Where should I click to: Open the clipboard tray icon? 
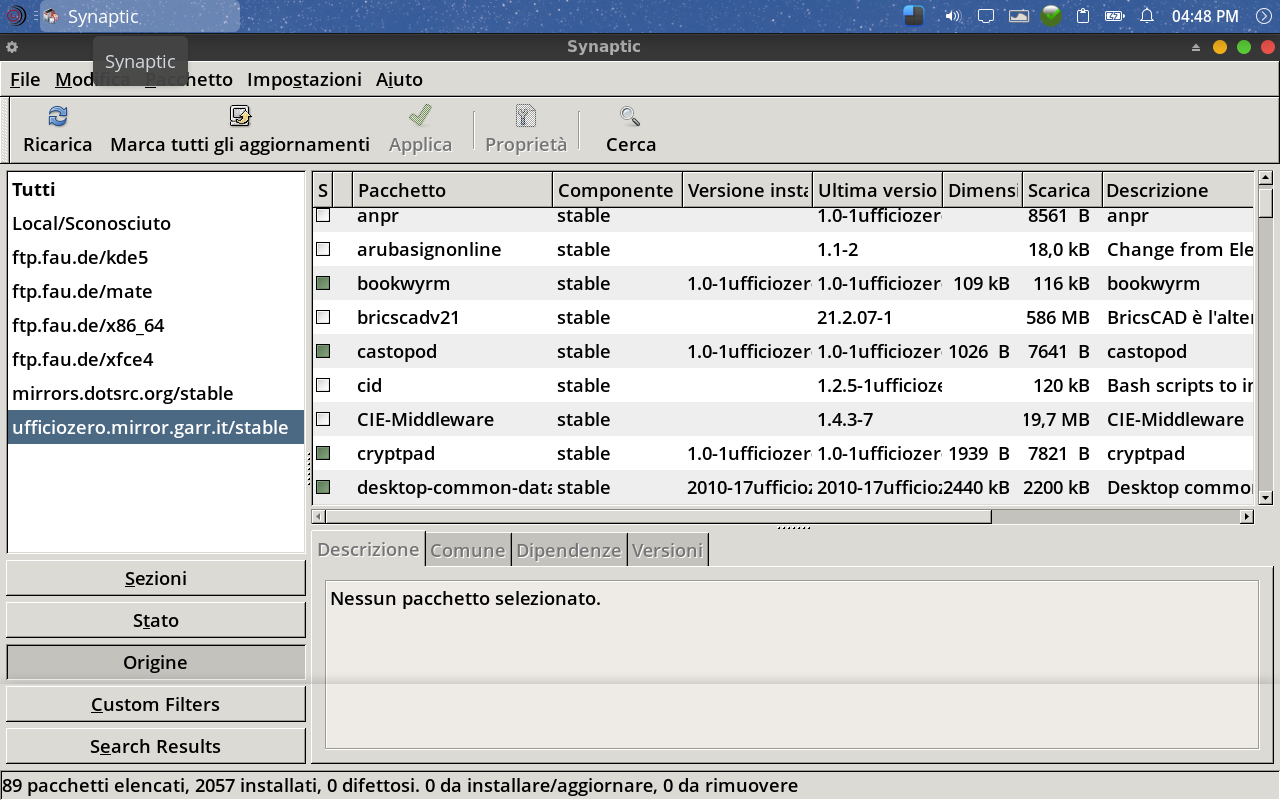point(1082,16)
